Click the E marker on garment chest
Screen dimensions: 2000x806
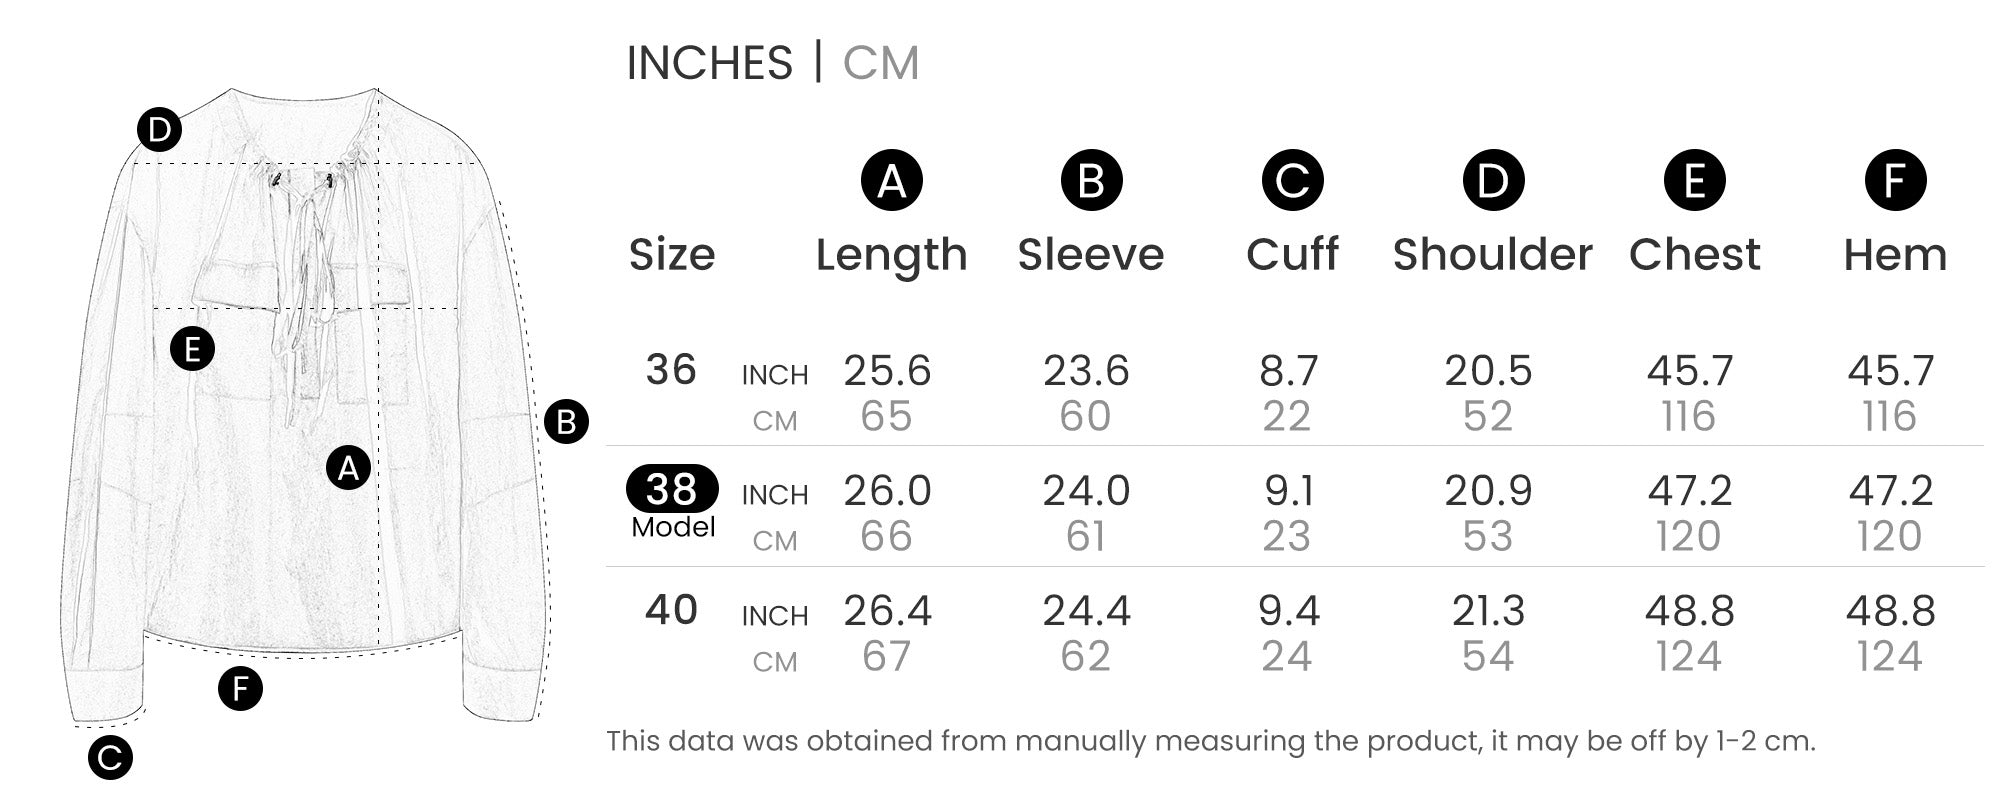click(x=192, y=349)
